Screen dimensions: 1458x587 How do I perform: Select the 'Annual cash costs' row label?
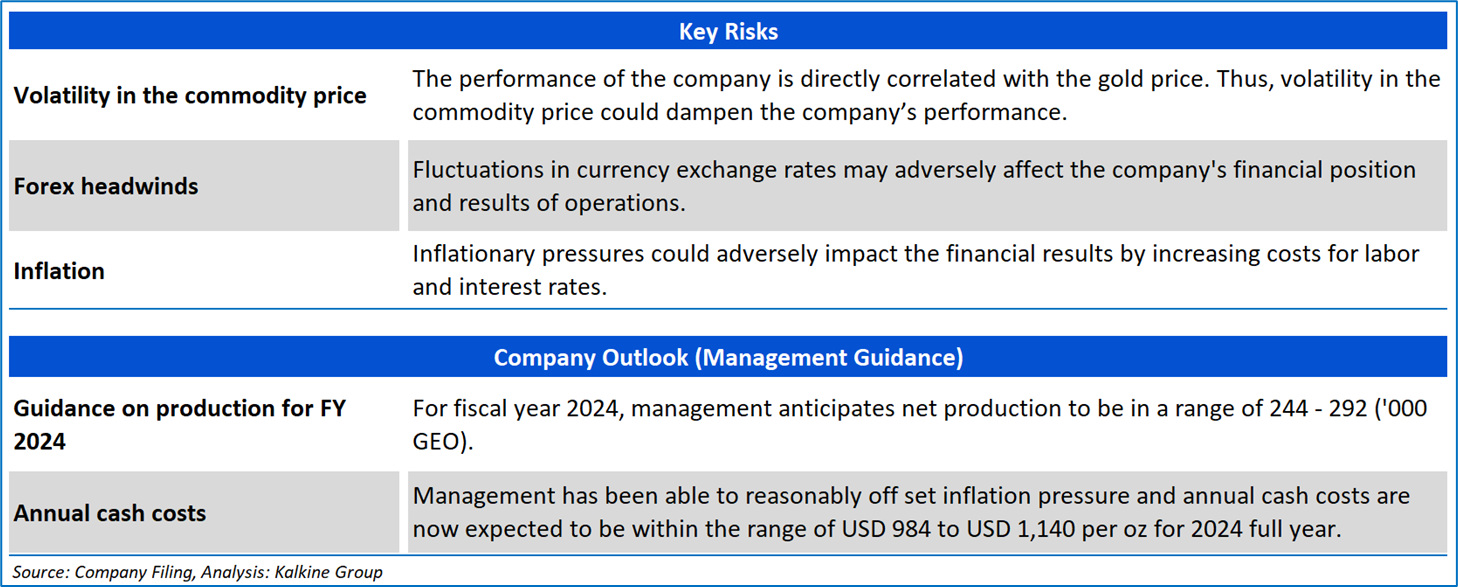110,513
